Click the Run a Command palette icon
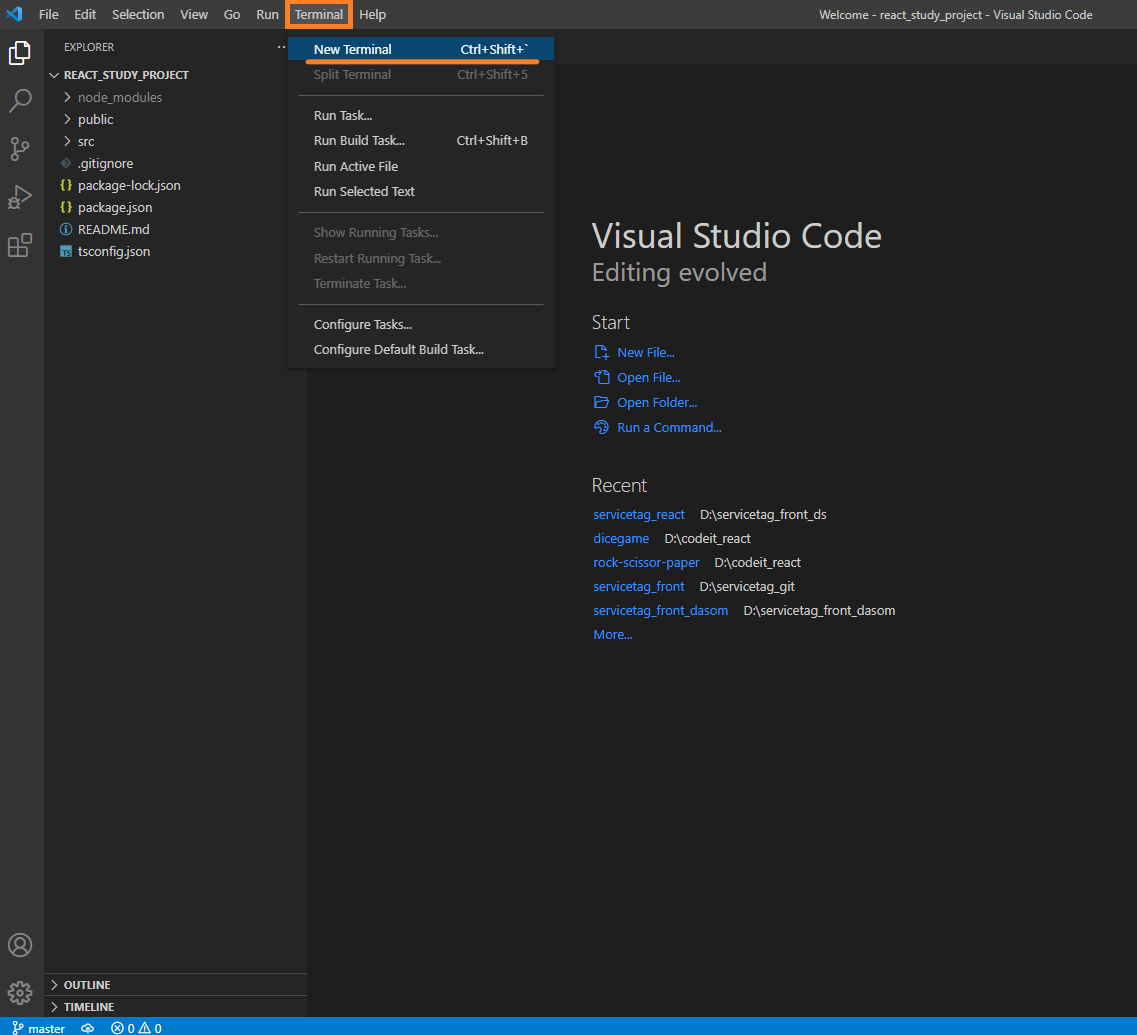This screenshot has width=1137, height=1035. (601, 427)
